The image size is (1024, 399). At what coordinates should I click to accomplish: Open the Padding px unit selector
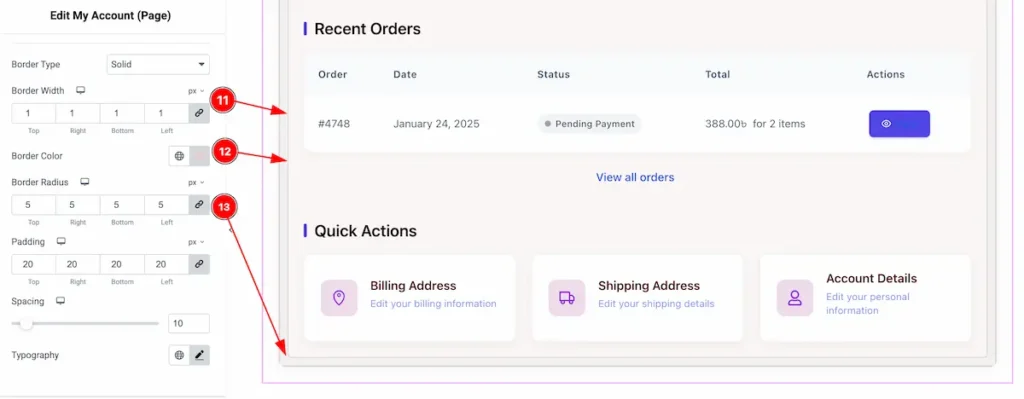(x=196, y=242)
